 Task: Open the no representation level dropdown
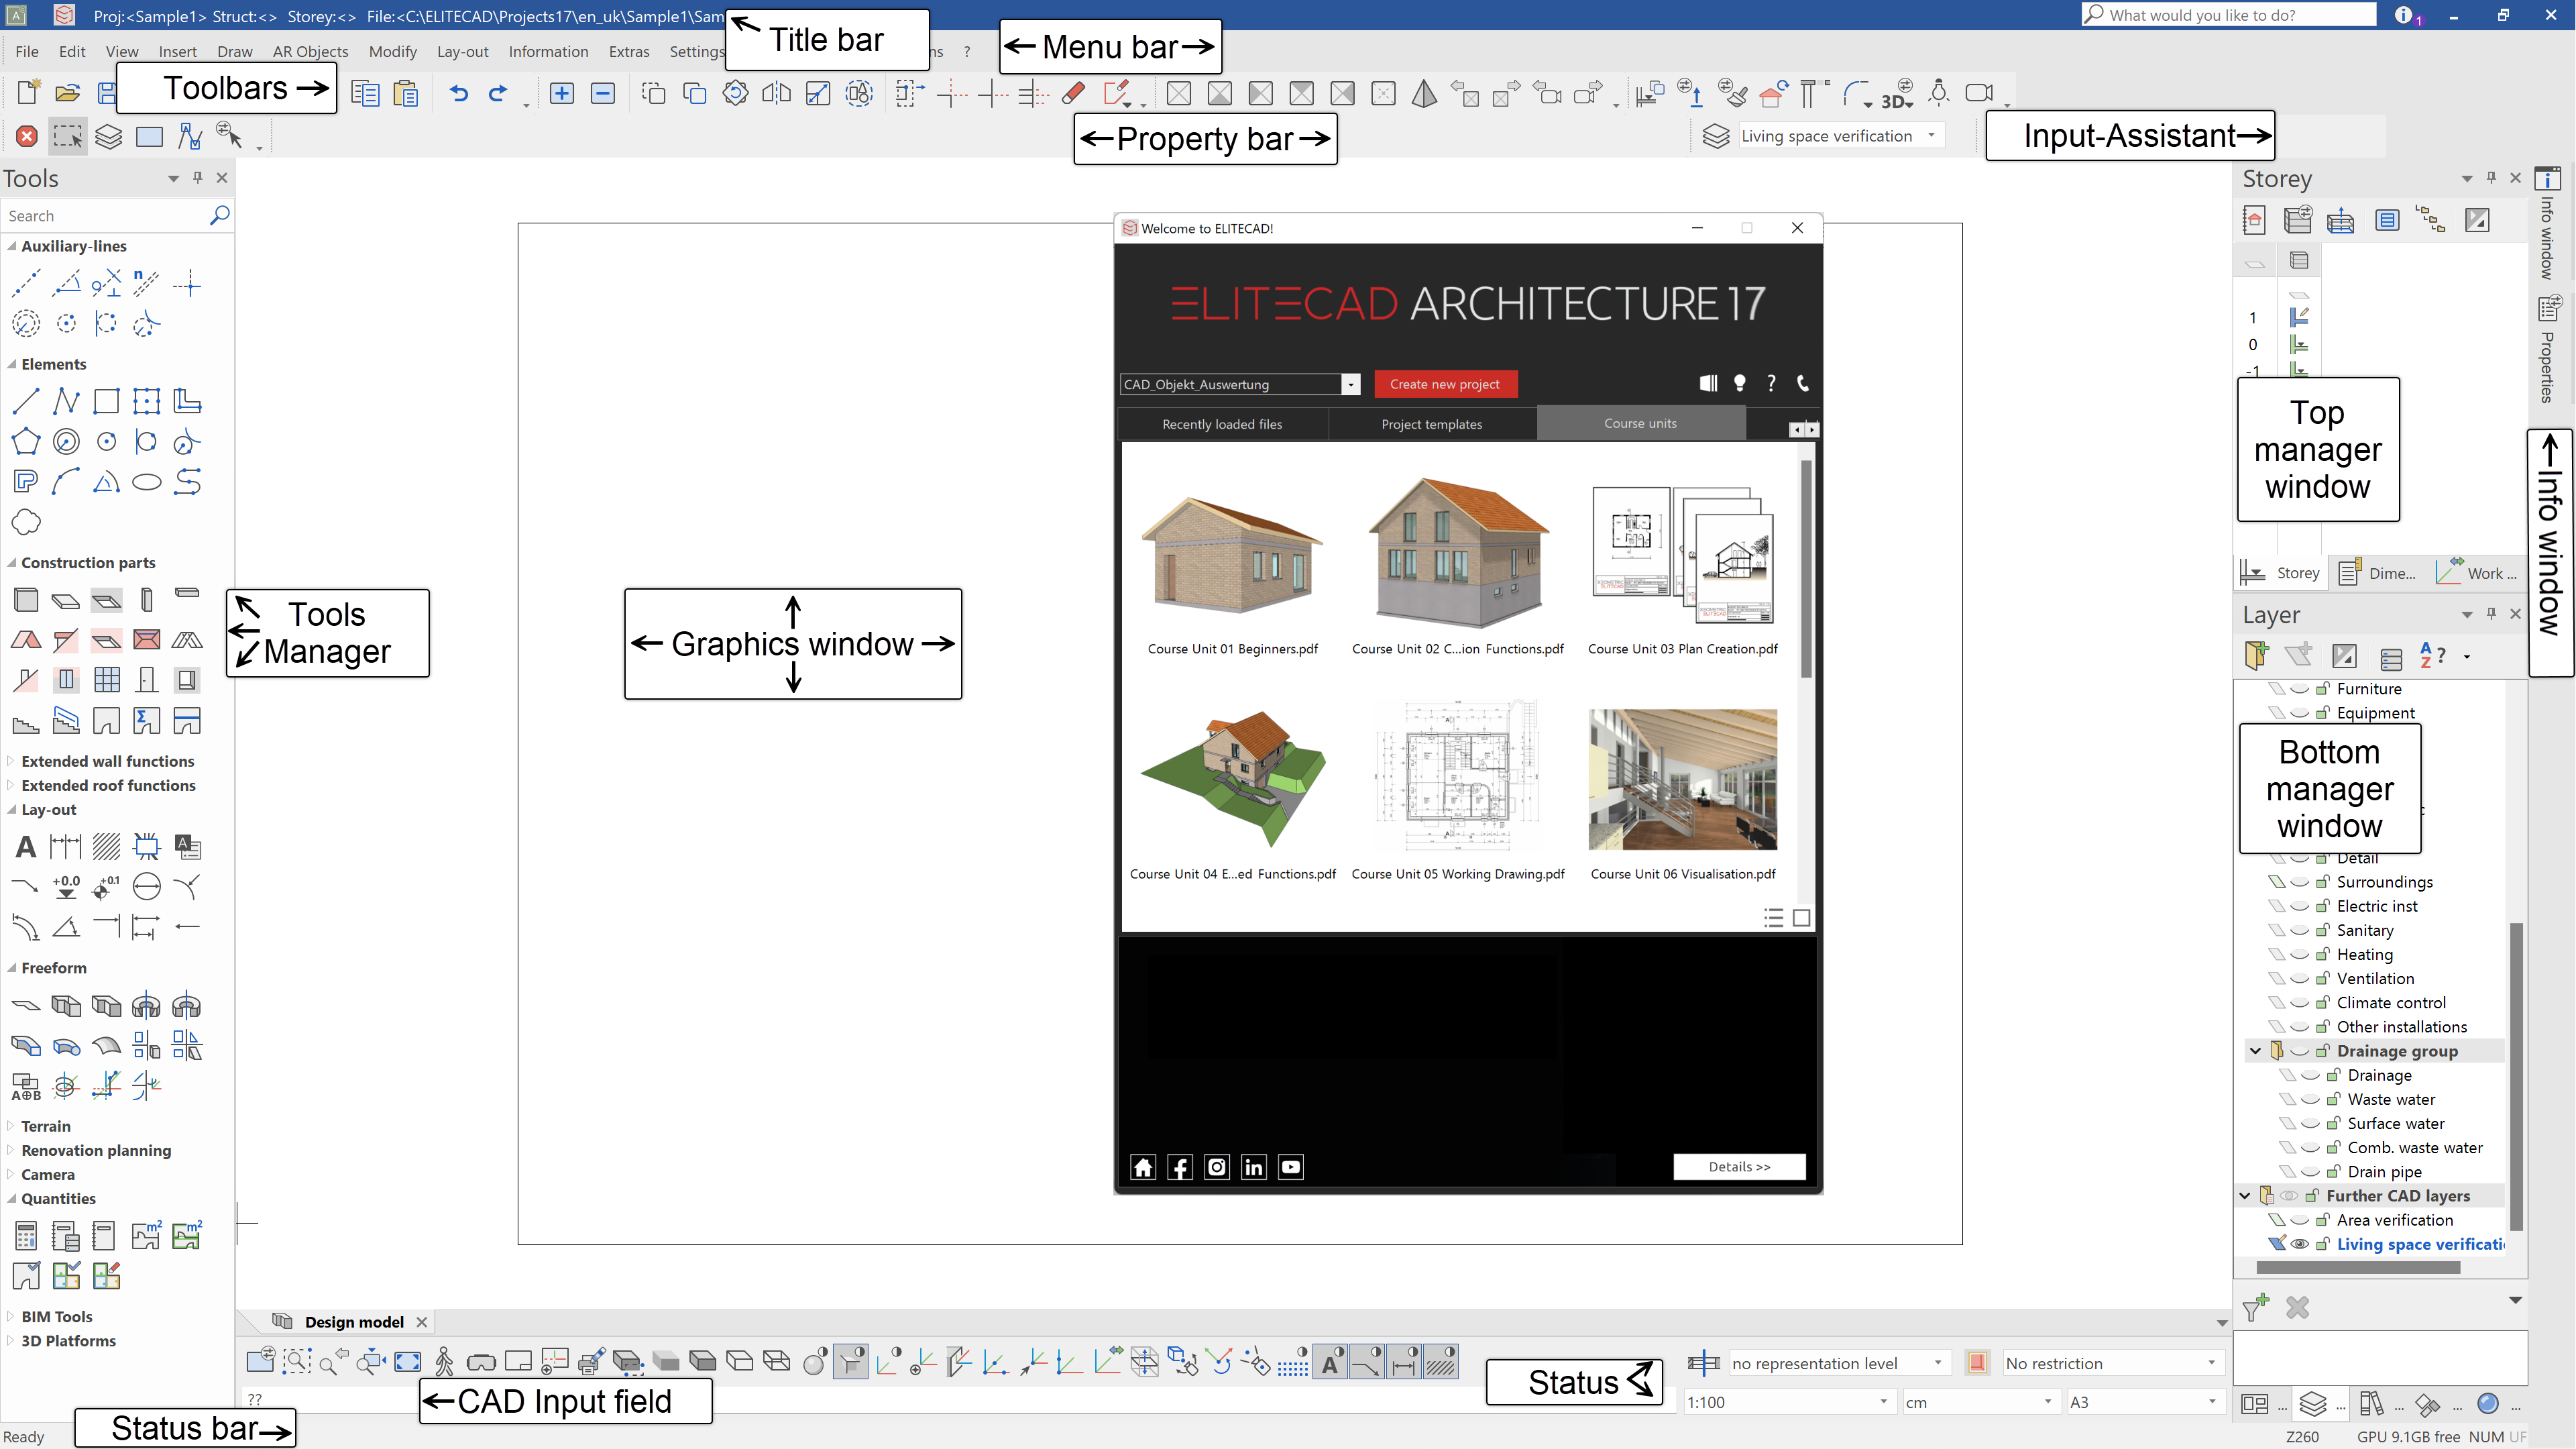point(1938,1362)
